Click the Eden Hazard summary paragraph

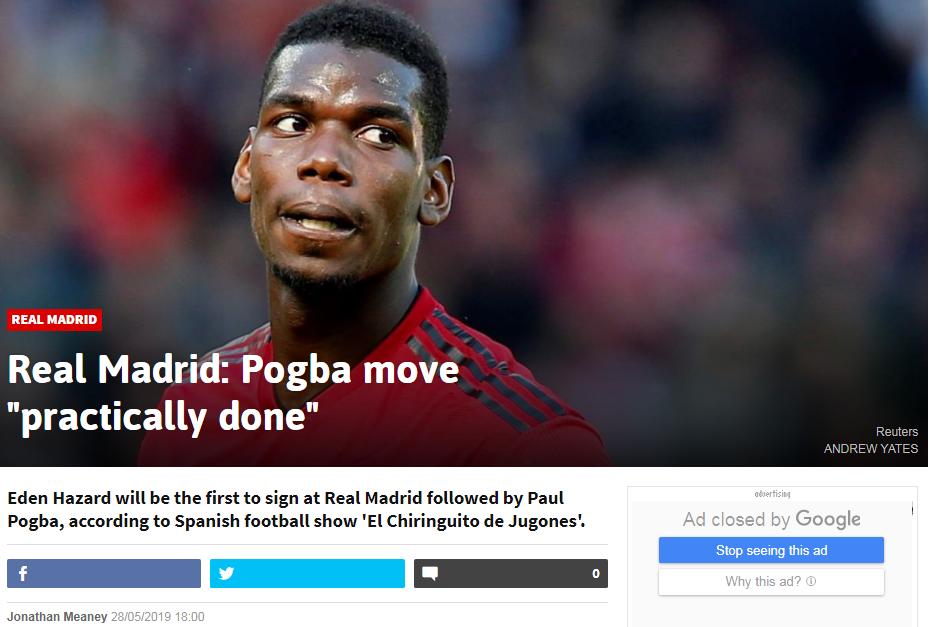point(296,509)
